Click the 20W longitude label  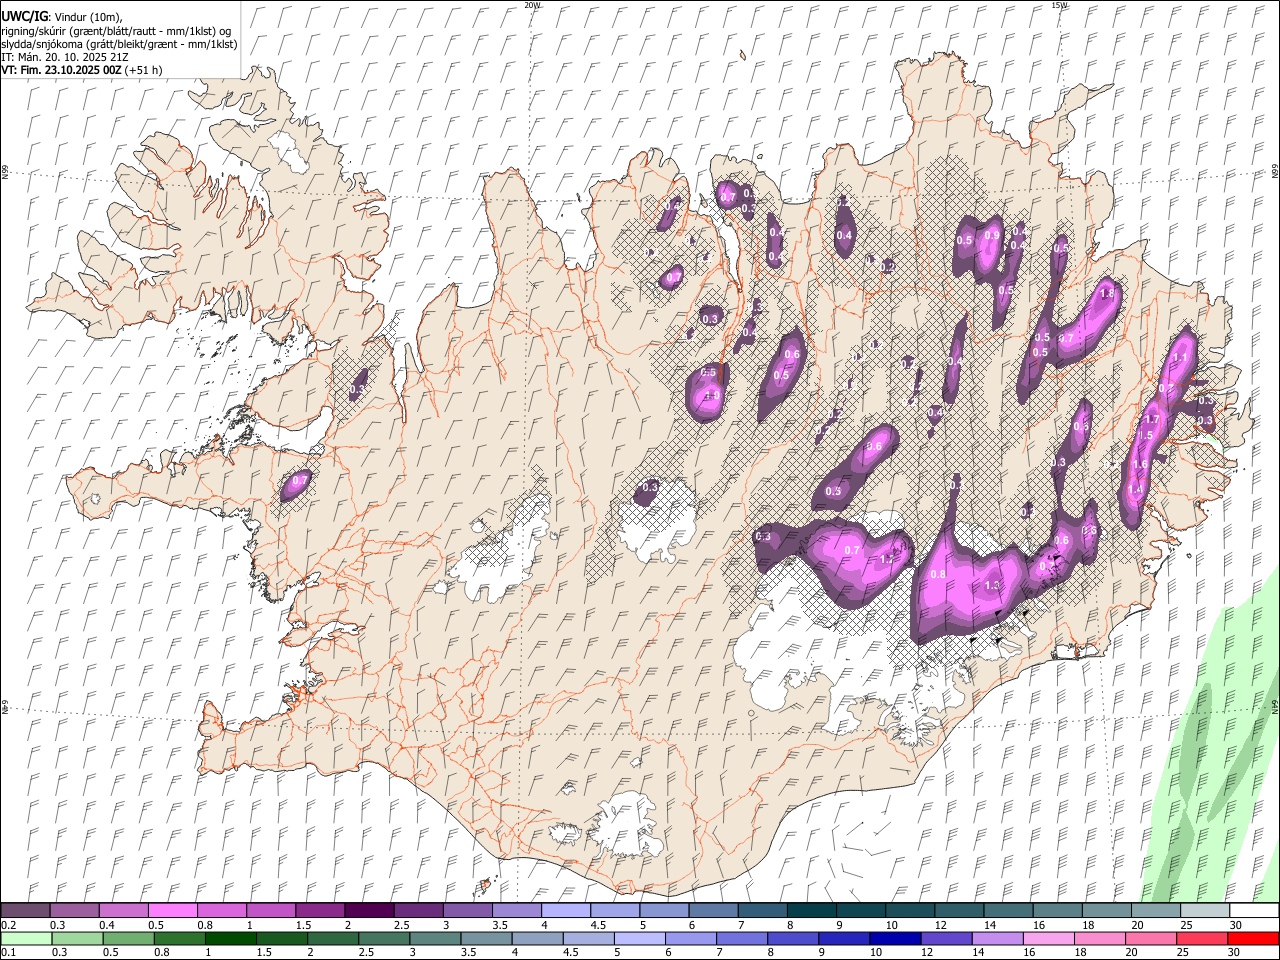[532, 5]
